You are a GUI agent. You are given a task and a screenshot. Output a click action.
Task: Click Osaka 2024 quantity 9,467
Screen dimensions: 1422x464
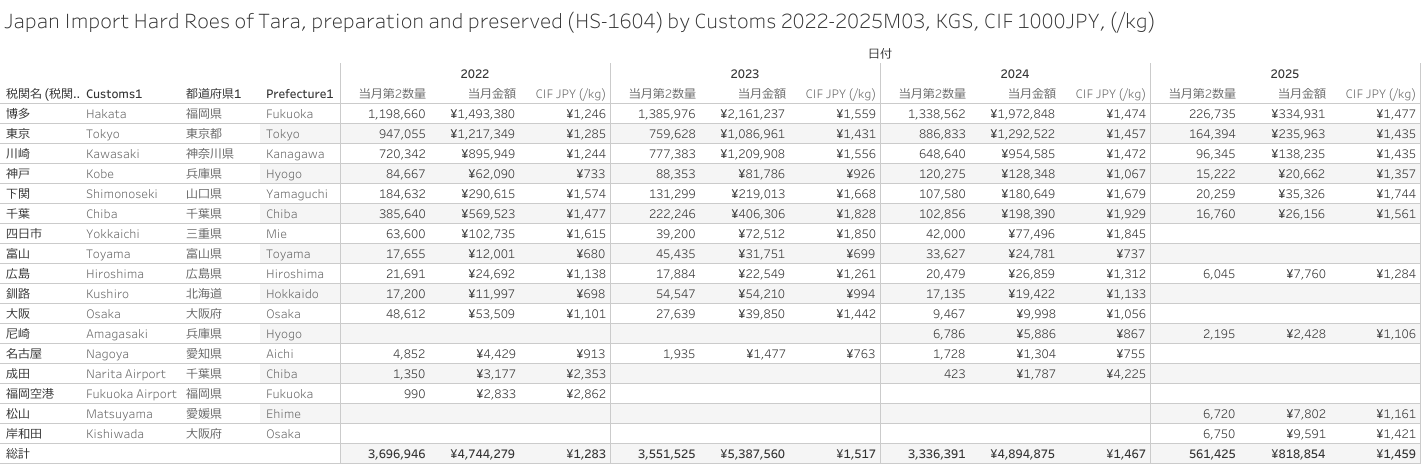(x=948, y=314)
